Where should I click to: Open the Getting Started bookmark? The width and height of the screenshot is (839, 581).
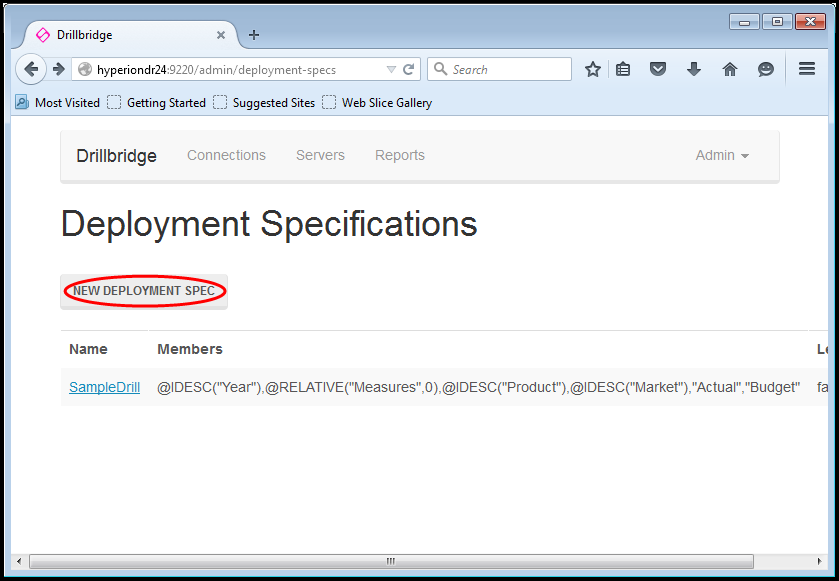(156, 103)
